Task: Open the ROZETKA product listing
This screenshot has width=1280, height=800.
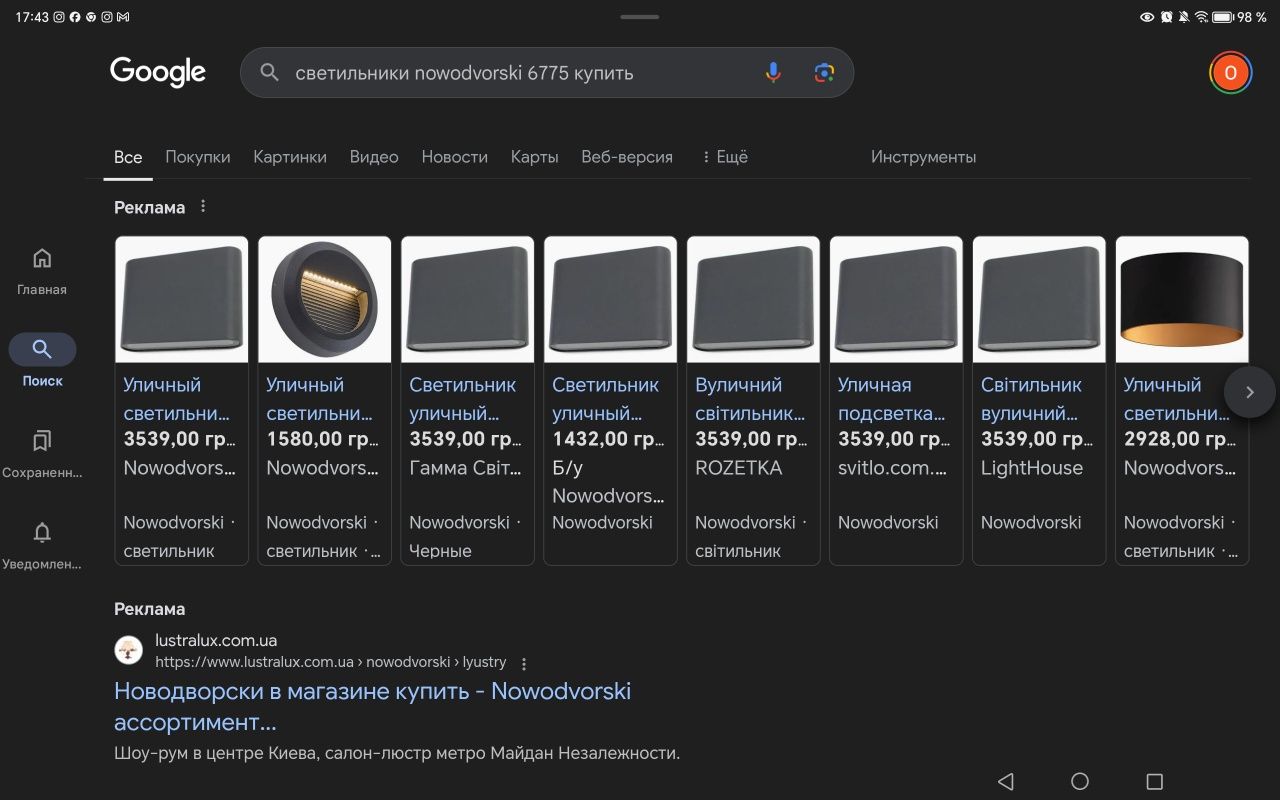Action: tap(753, 400)
